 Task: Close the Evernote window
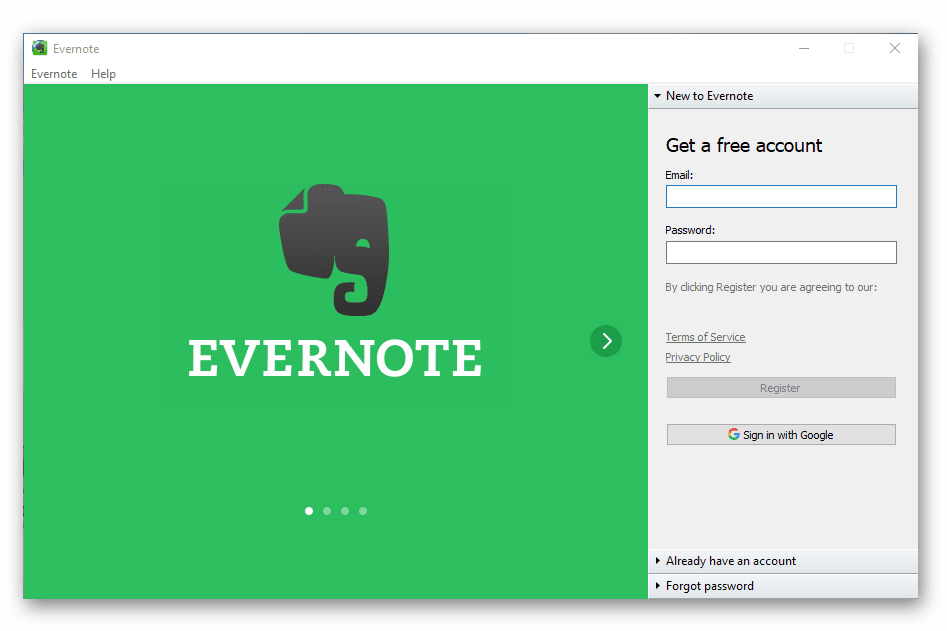pyautogui.click(x=895, y=48)
